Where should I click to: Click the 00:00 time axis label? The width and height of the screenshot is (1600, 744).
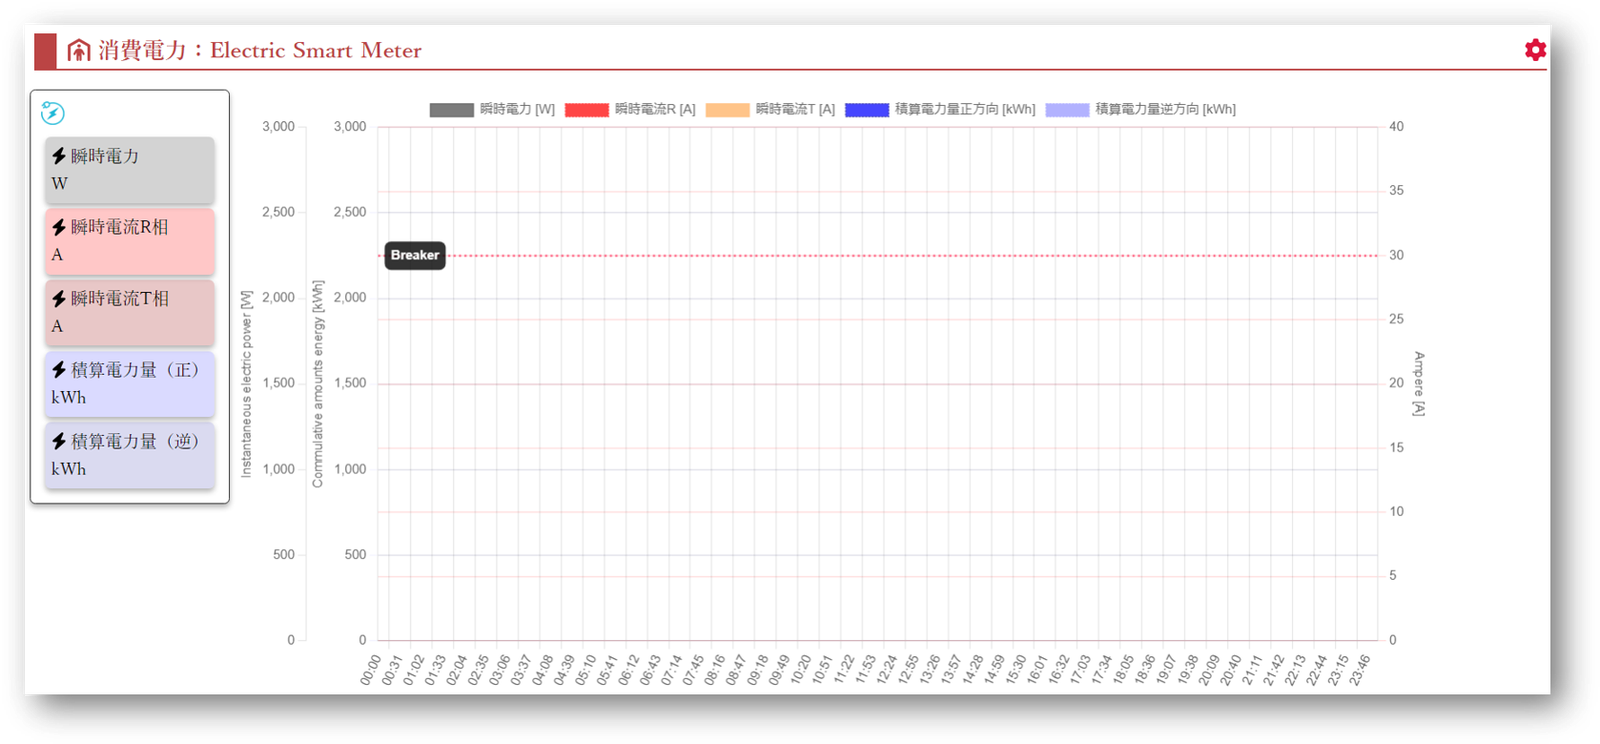371,670
